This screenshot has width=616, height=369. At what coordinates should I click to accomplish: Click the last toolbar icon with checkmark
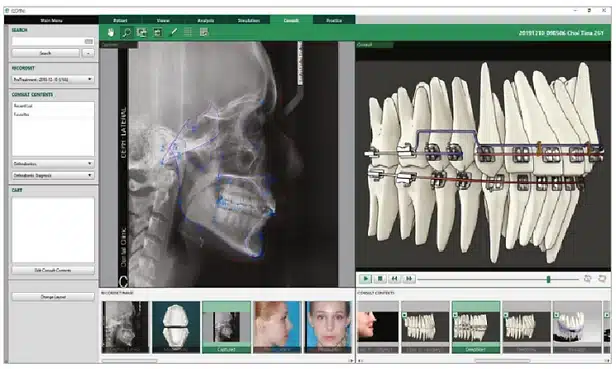tap(204, 33)
